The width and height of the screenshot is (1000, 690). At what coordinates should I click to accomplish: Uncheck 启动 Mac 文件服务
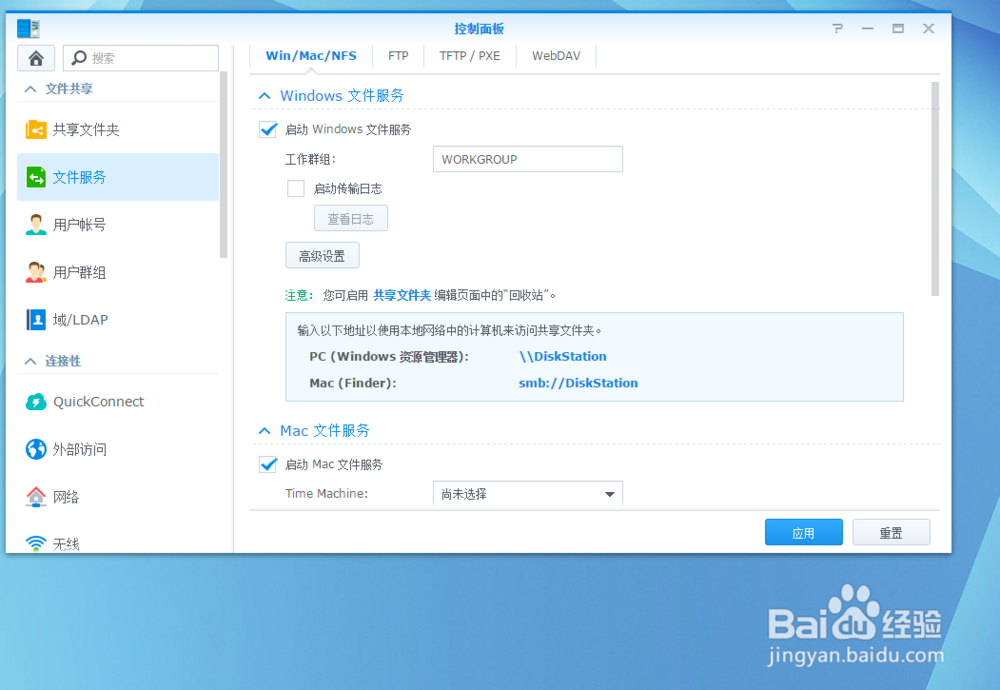[x=267, y=464]
